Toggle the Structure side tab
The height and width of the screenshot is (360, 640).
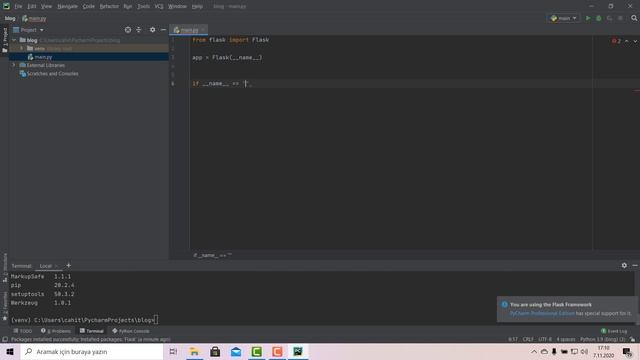point(4,268)
